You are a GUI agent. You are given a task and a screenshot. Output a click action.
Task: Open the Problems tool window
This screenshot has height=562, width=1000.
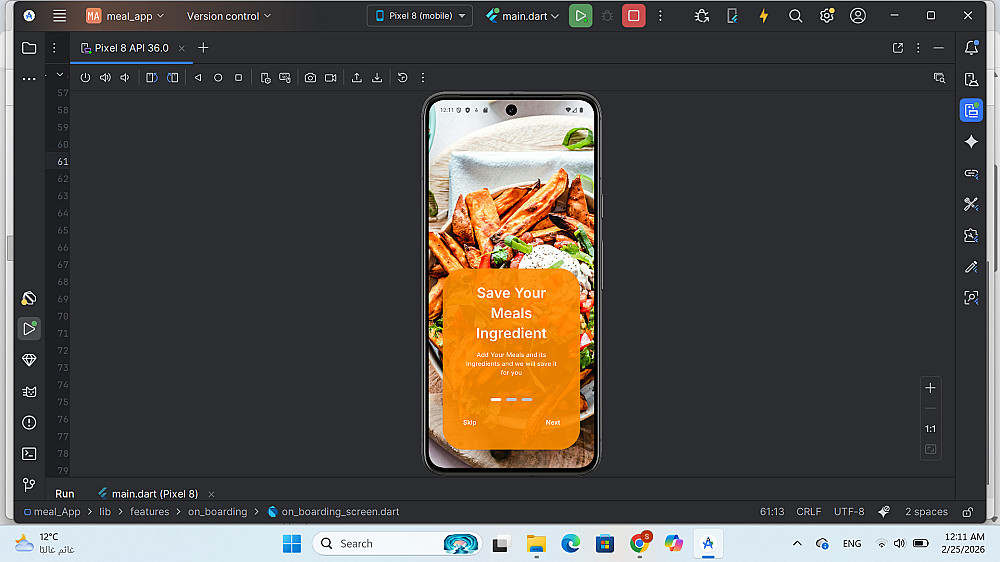29,422
